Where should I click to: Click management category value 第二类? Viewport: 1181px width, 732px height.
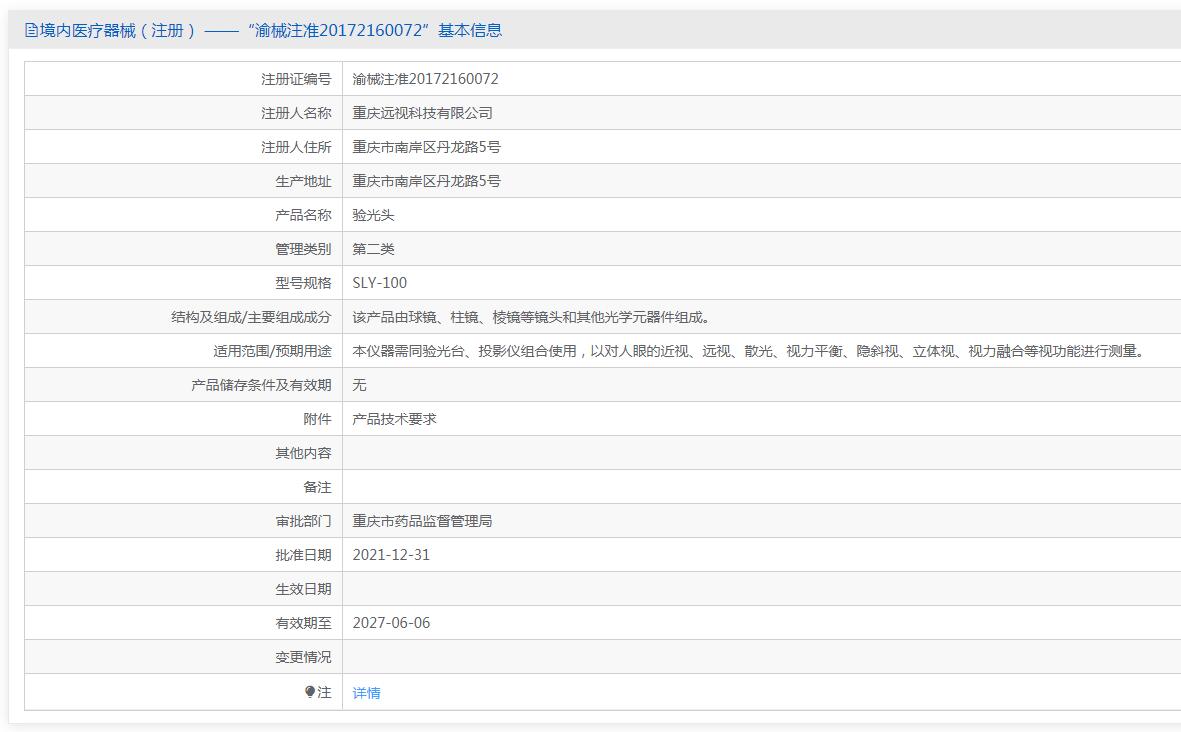374,249
